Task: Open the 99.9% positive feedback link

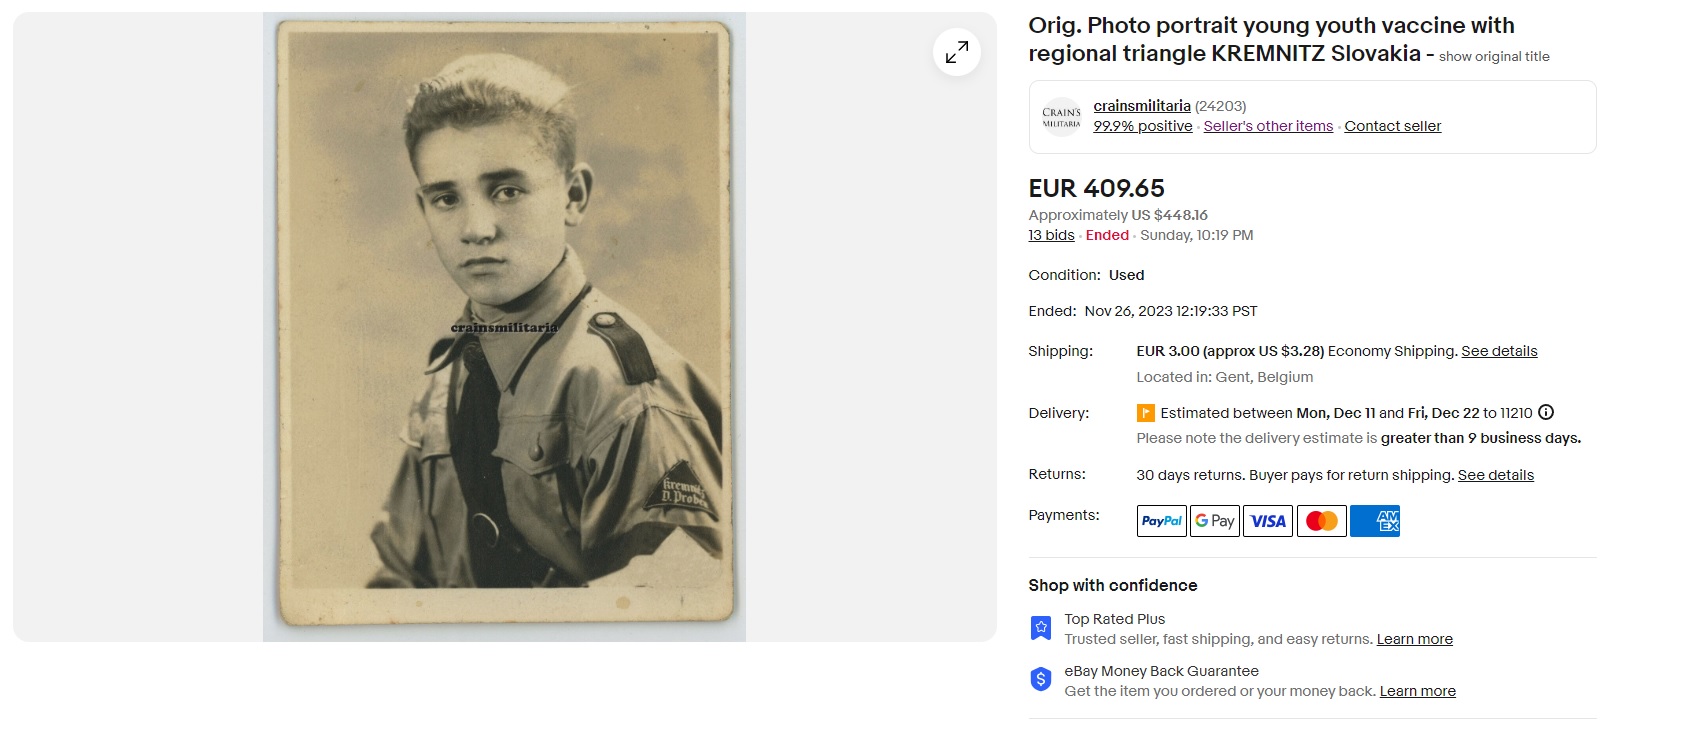Action: pyautogui.click(x=1143, y=126)
